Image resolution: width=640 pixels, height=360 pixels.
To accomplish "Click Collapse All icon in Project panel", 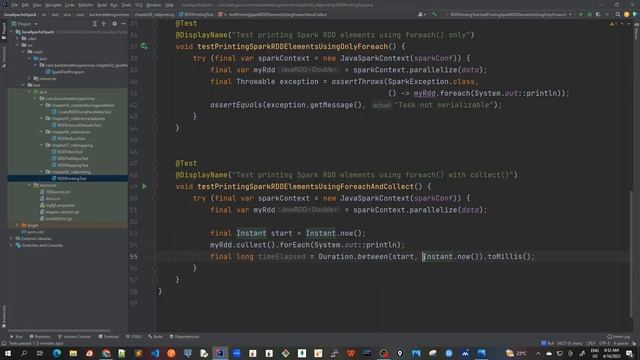I will pos(104,24).
